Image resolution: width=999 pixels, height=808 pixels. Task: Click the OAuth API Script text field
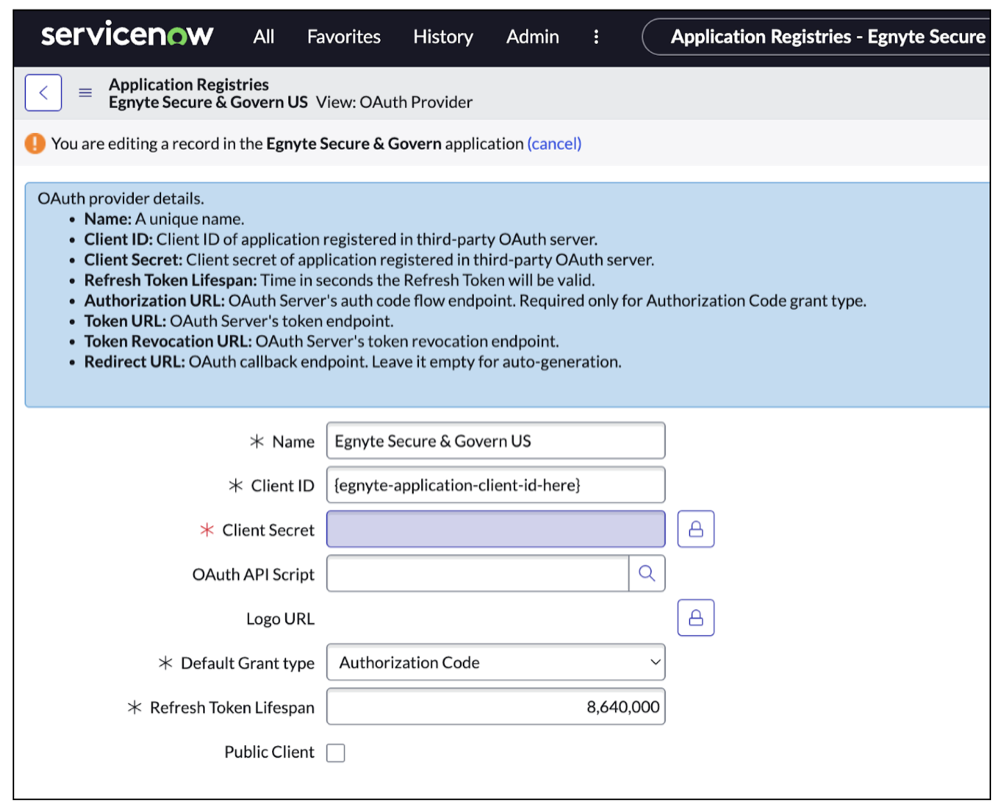pos(480,573)
